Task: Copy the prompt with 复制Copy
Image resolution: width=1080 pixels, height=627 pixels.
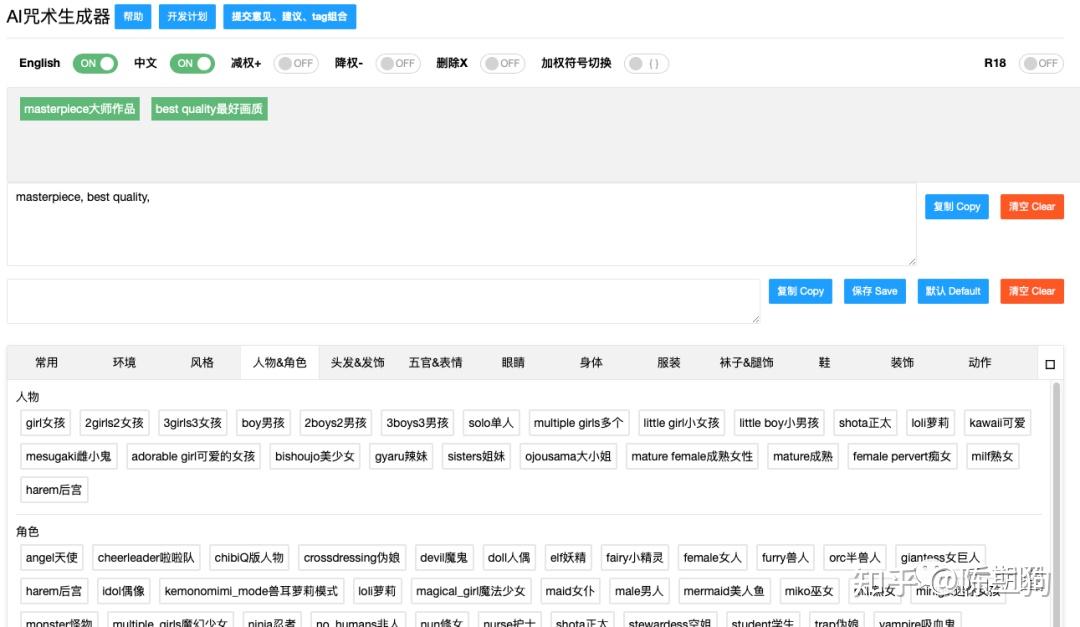Action: pos(956,207)
